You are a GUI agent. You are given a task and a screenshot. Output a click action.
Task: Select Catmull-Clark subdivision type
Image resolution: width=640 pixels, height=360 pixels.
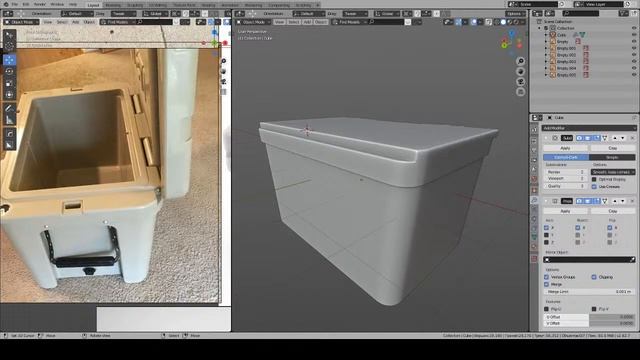click(x=566, y=157)
